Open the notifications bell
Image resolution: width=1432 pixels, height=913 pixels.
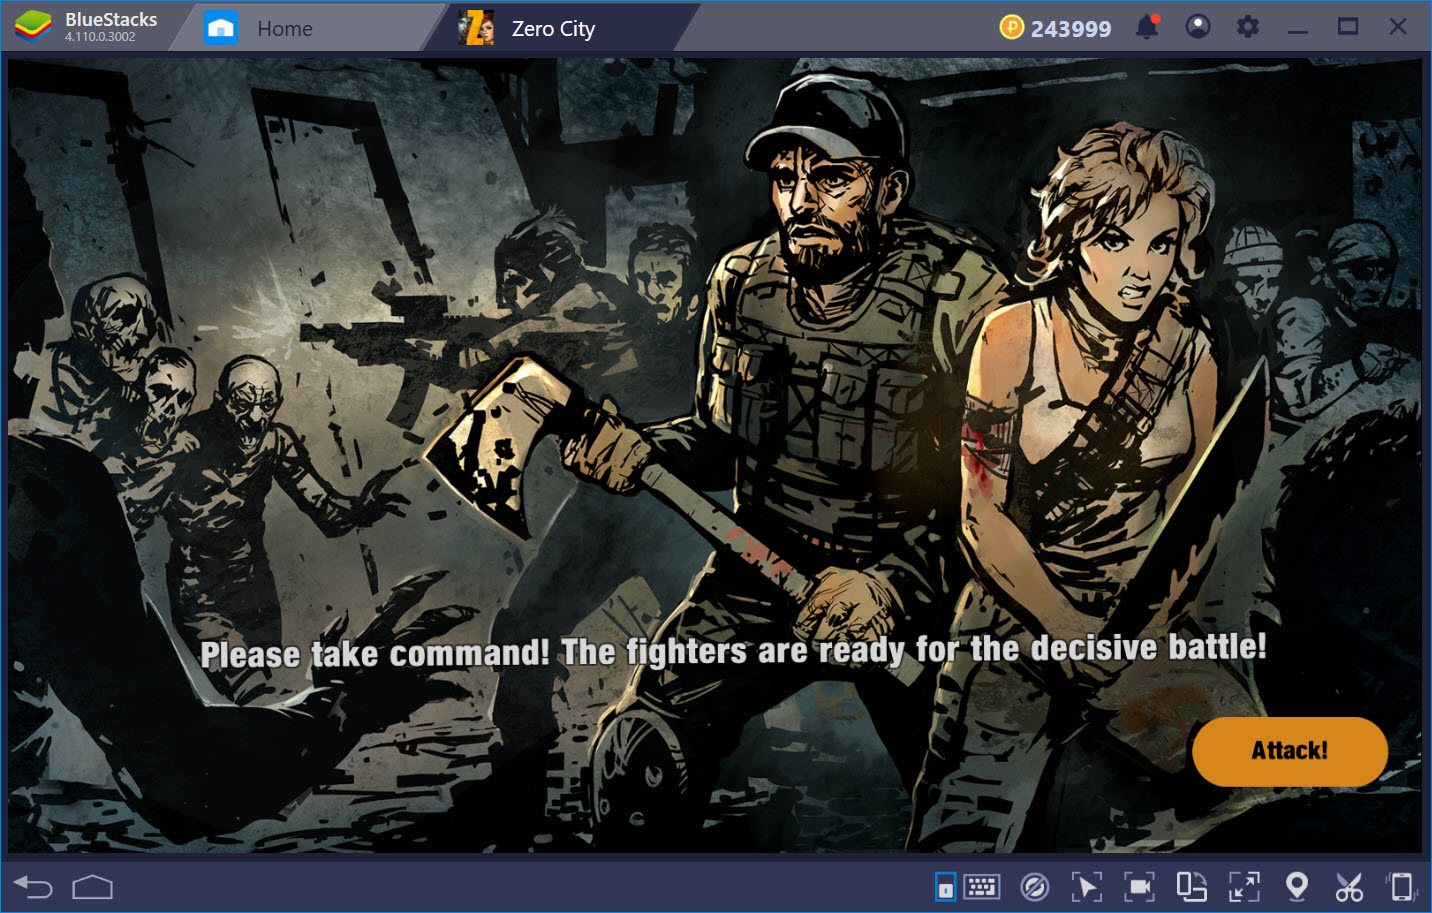pyautogui.click(x=1147, y=27)
